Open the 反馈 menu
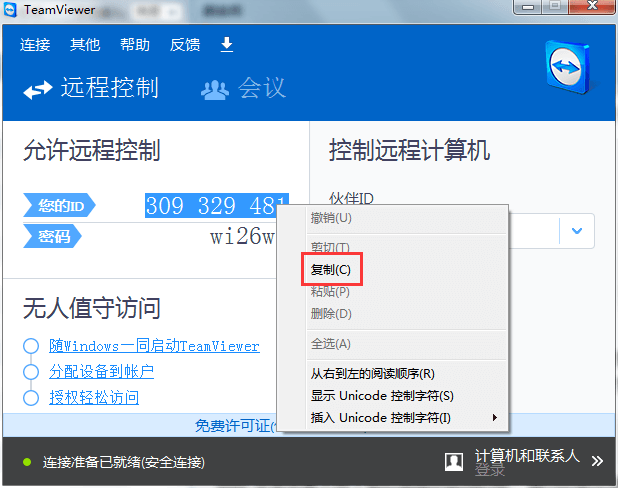The width and height of the screenshot is (618, 488). click(185, 45)
